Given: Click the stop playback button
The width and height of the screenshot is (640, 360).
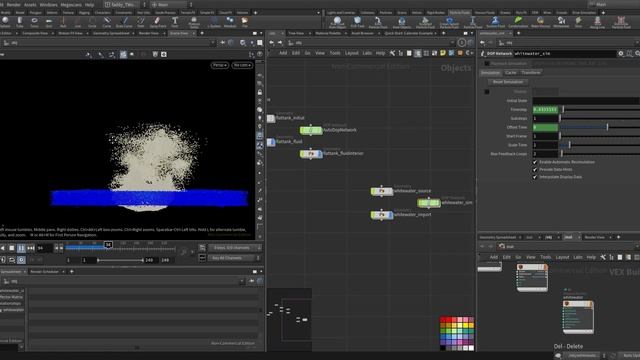Looking at the screenshot, I should click(12, 248).
